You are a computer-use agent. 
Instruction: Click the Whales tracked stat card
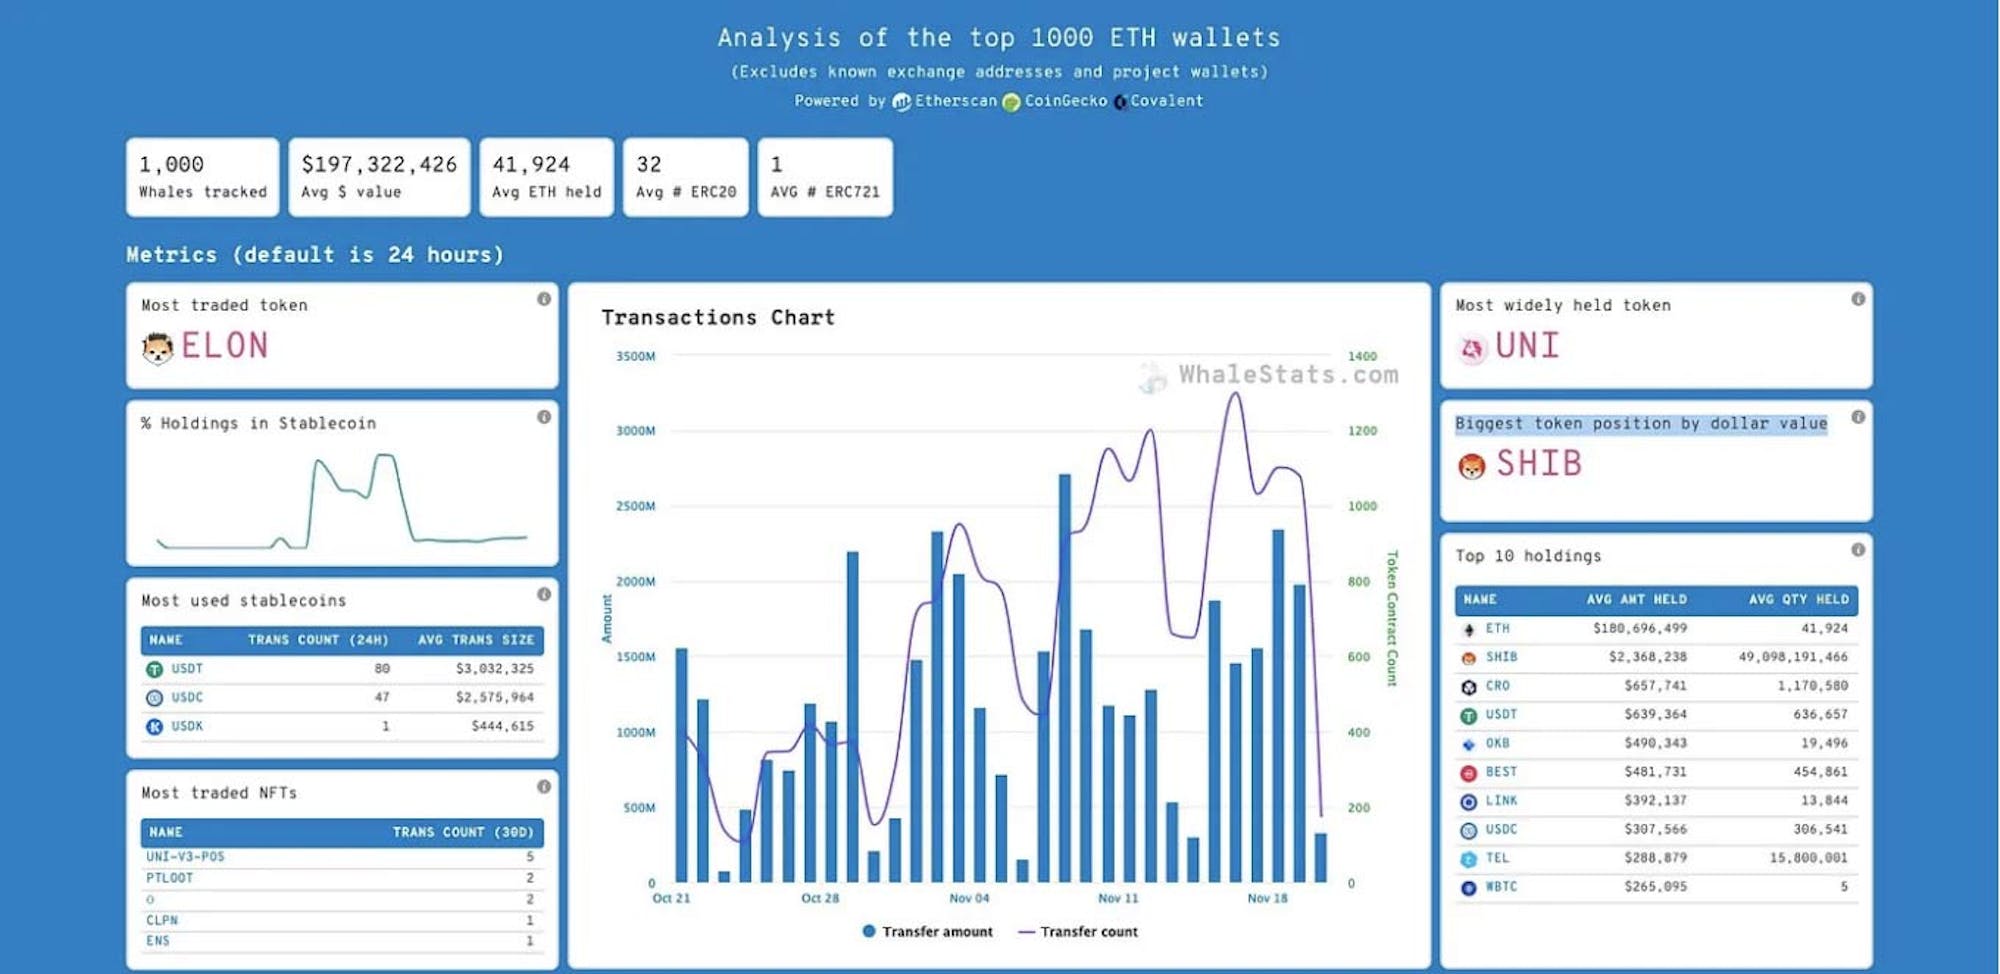(x=203, y=177)
